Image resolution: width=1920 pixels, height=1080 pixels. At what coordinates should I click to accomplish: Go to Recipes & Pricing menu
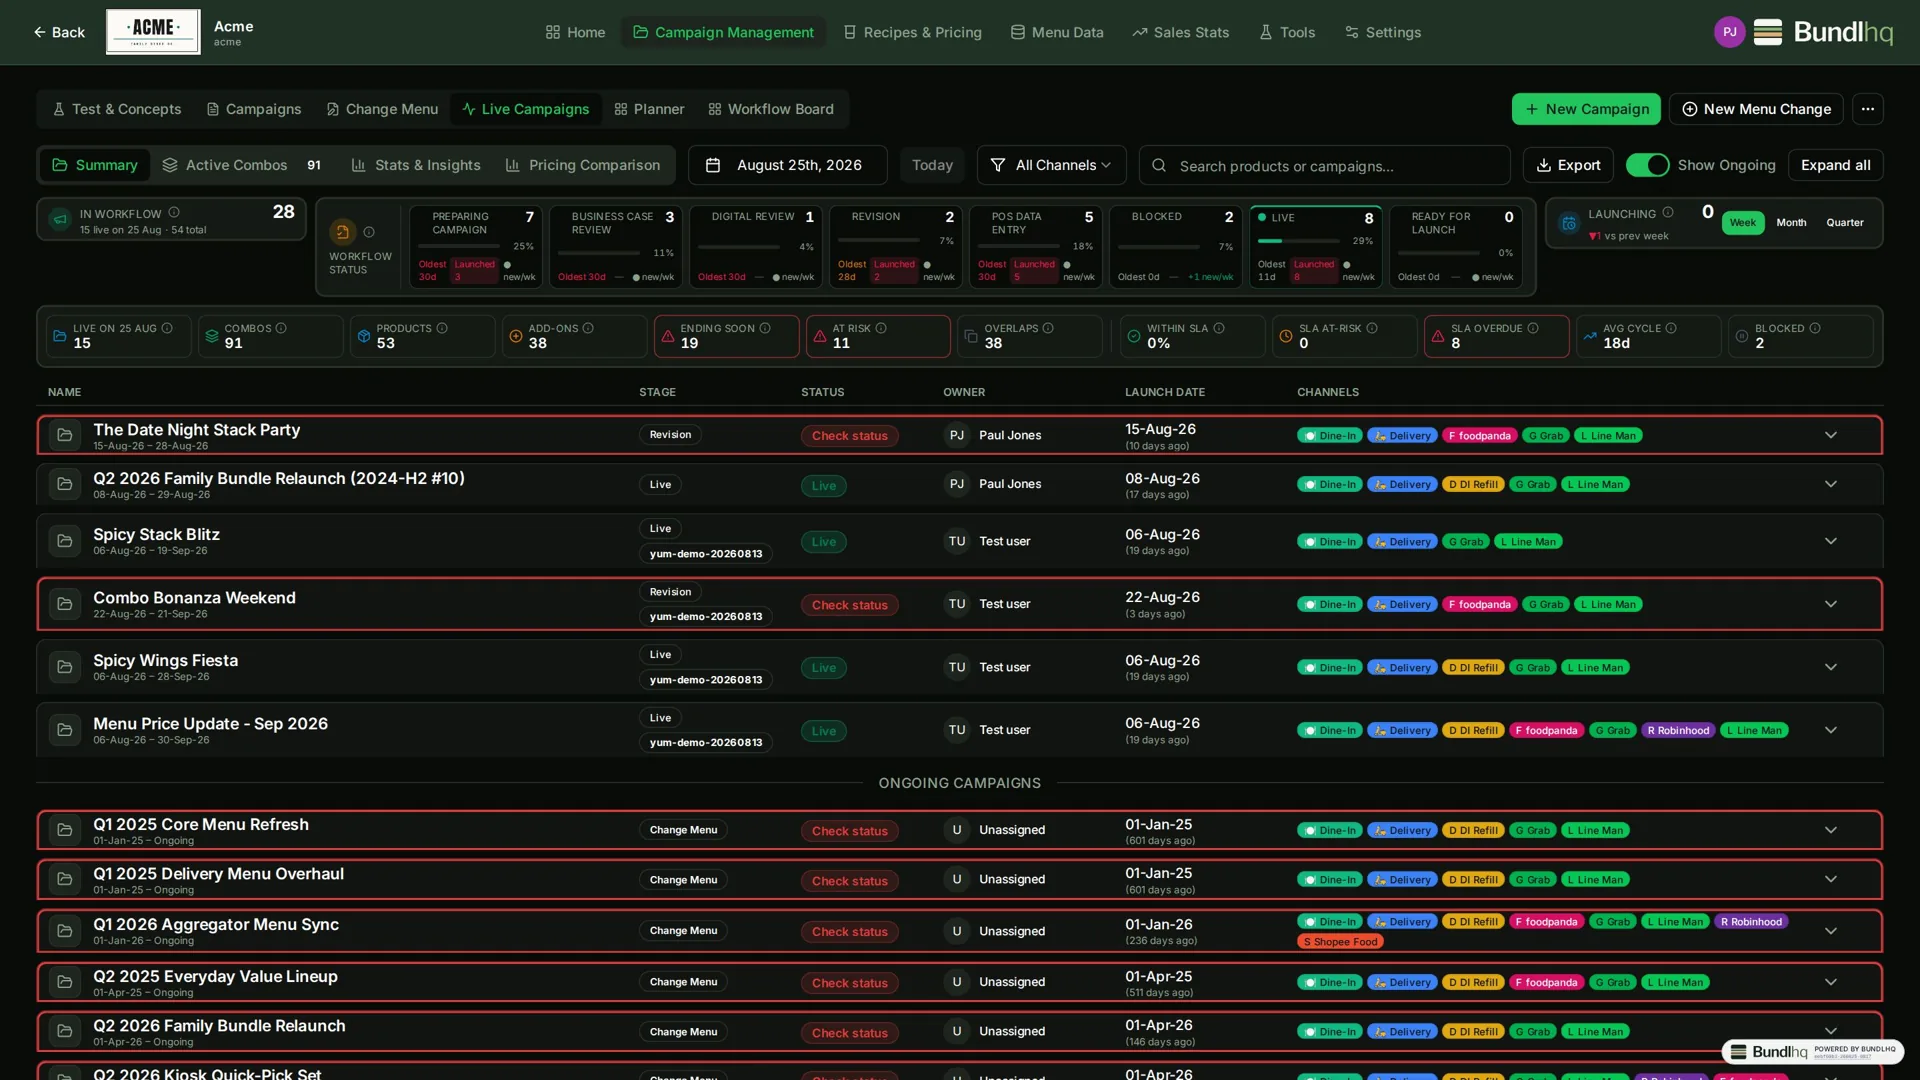click(x=912, y=32)
